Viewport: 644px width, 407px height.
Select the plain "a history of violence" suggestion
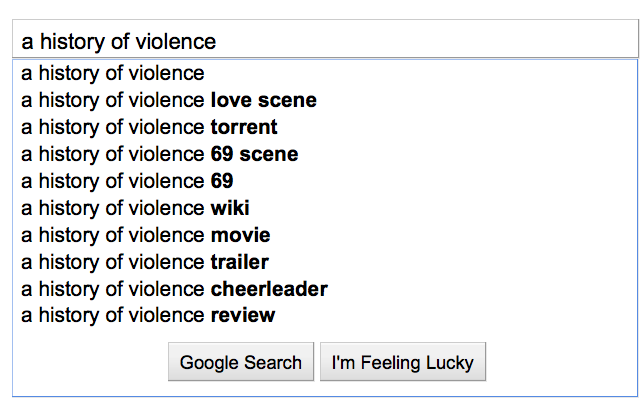tap(113, 73)
